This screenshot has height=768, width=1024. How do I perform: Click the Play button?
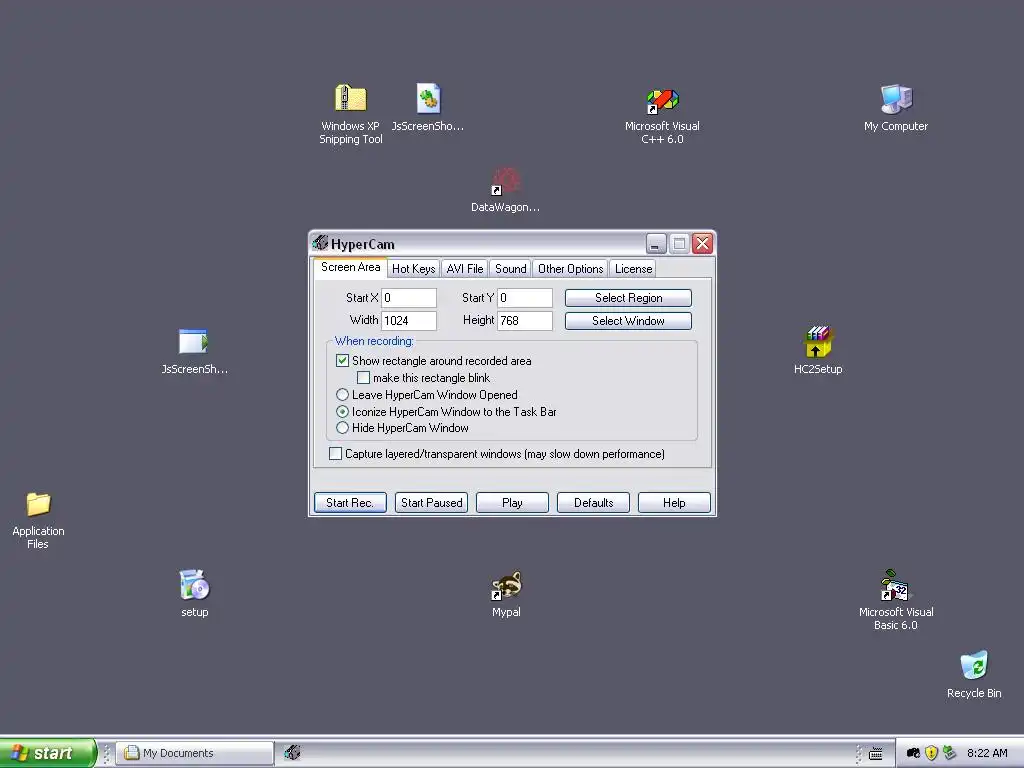(x=512, y=502)
